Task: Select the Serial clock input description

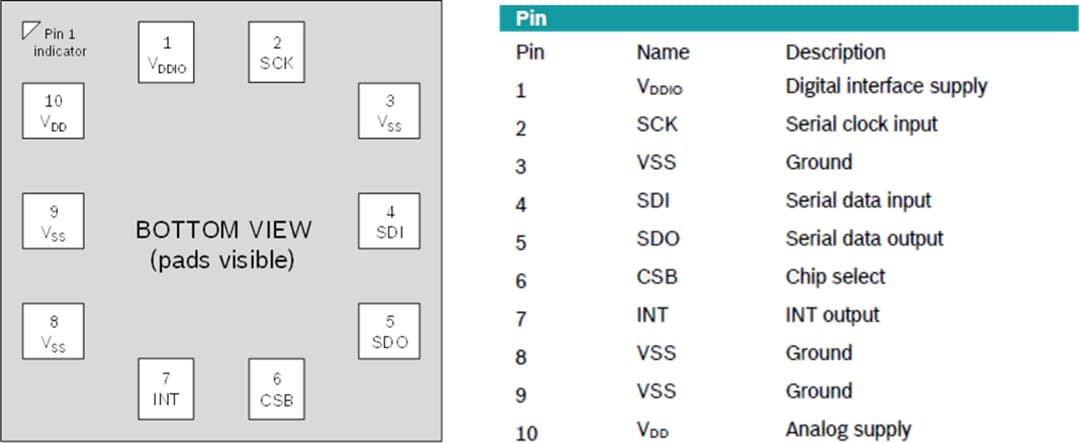Action: [861, 124]
